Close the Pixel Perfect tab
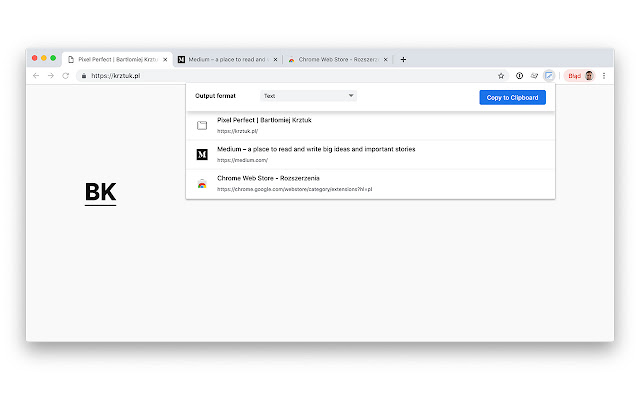The image size is (640, 400). (165, 59)
